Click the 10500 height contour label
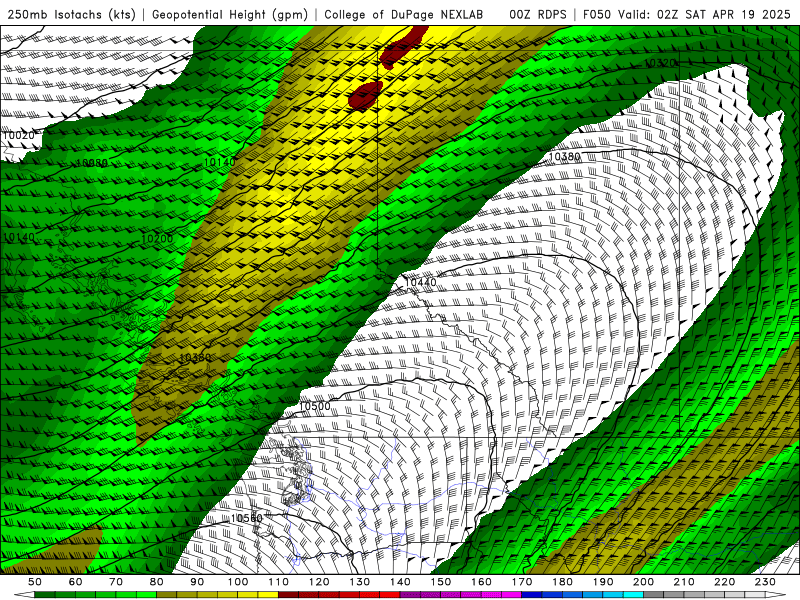 pos(314,406)
